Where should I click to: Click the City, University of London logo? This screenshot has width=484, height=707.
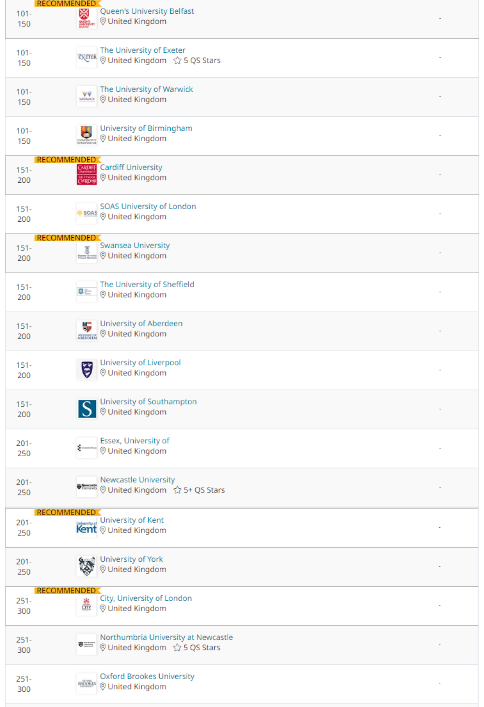pyautogui.click(x=87, y=605)
